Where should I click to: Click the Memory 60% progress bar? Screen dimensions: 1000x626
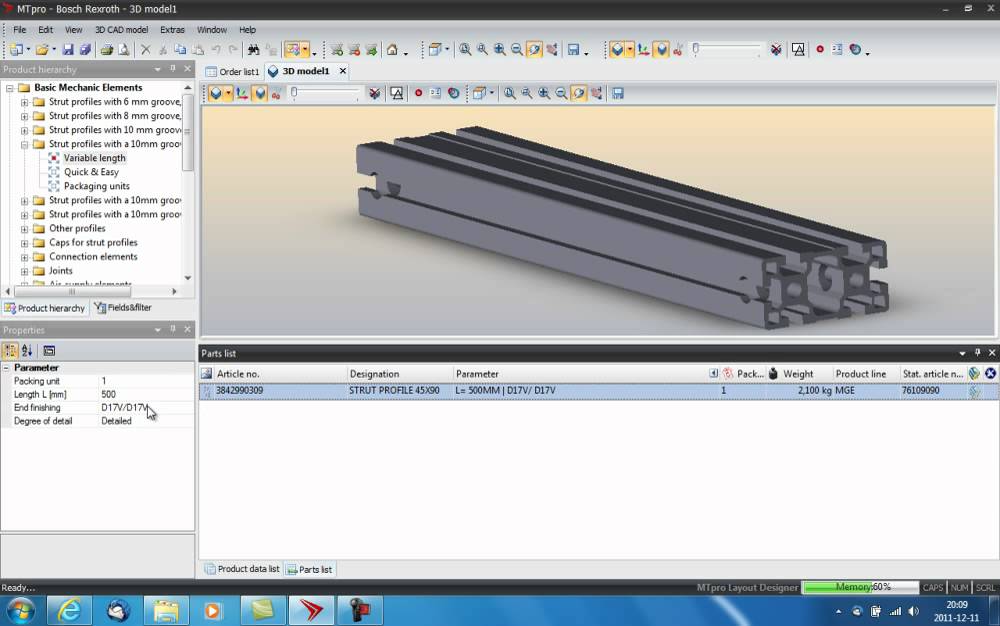click(860, 587)
